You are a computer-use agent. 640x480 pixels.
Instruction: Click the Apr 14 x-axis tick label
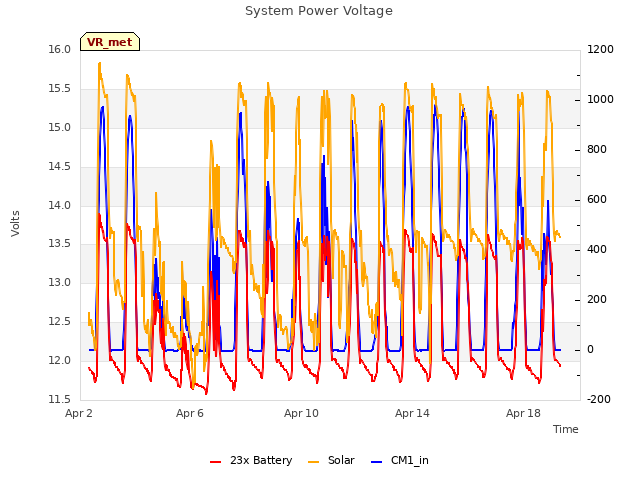tap(412, 413)
